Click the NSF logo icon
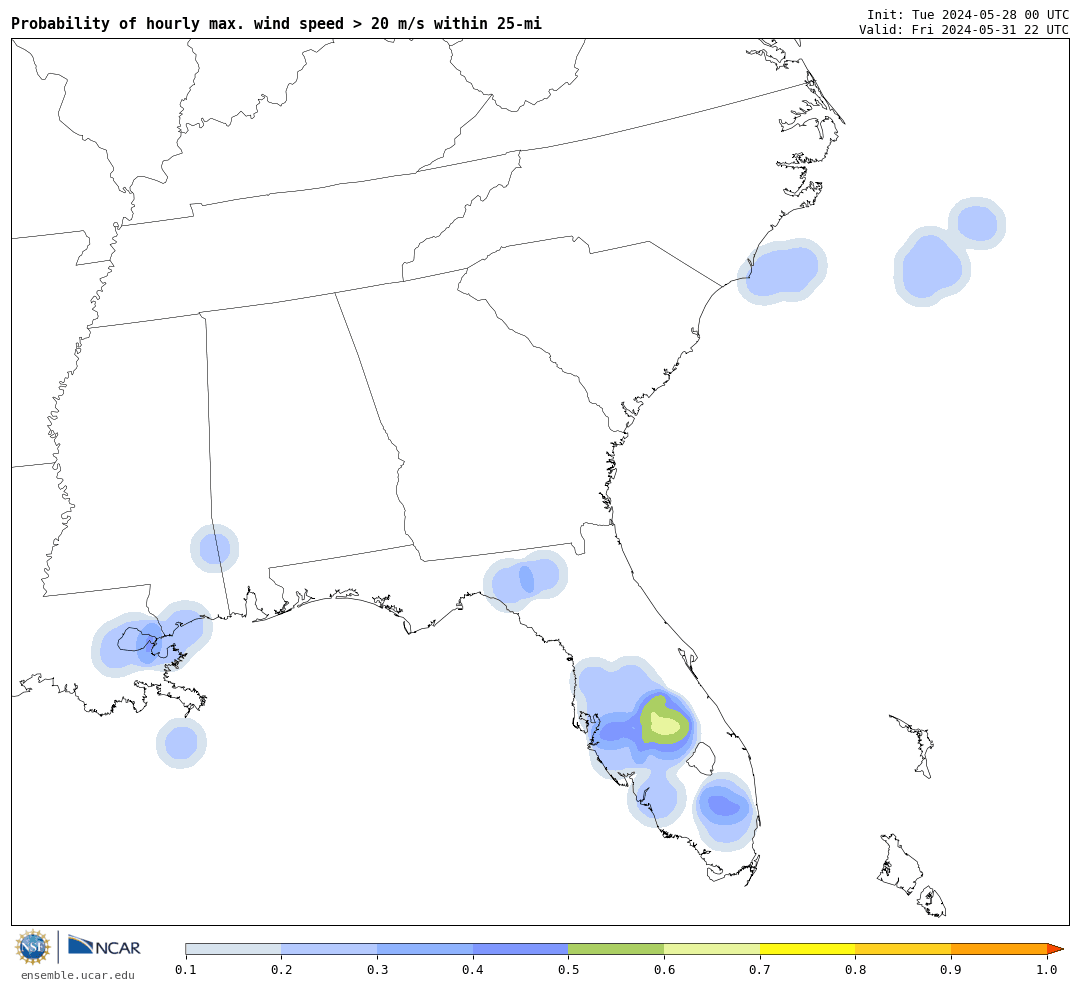The height and width of the screenshot is (988, 1080). coord(32,947)
